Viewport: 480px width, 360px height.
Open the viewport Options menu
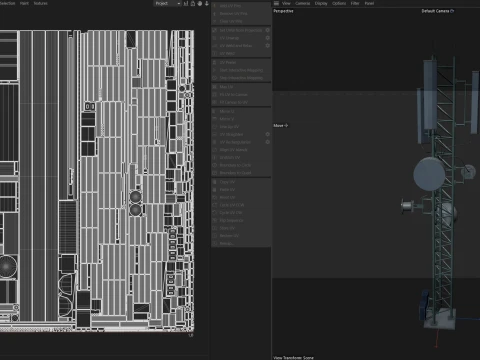[x=339, y=3]
